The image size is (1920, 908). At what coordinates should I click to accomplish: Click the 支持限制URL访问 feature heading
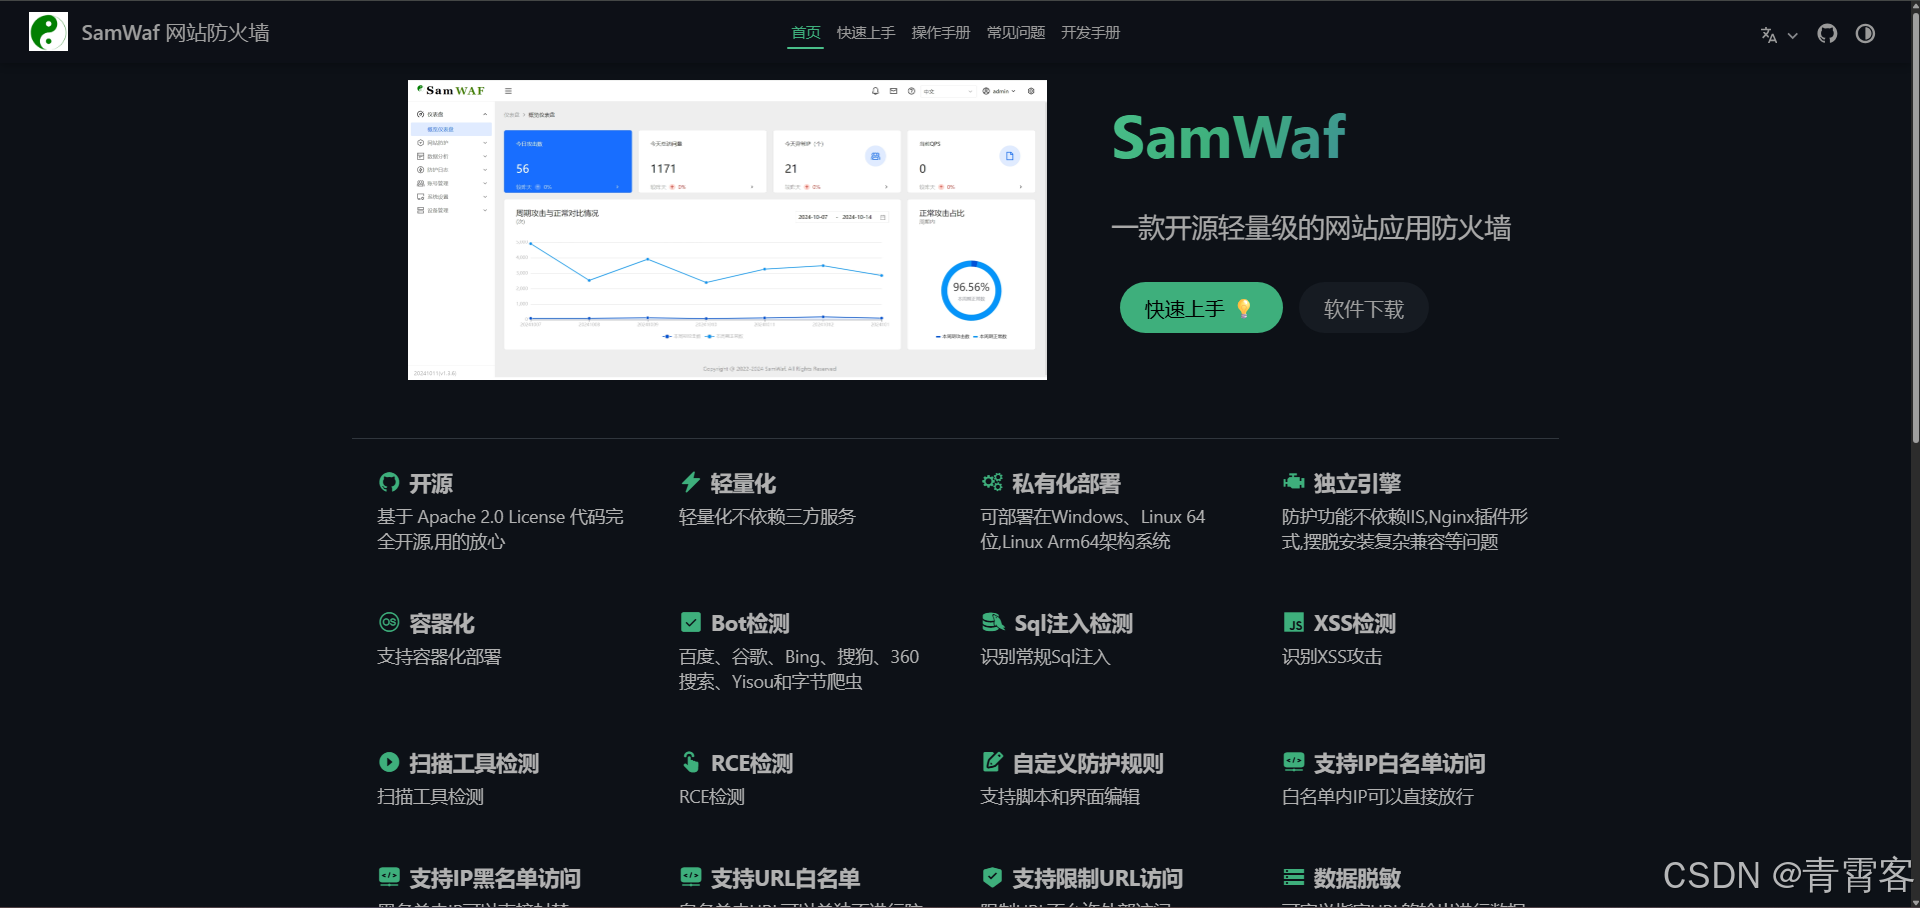pos(1097,879)
